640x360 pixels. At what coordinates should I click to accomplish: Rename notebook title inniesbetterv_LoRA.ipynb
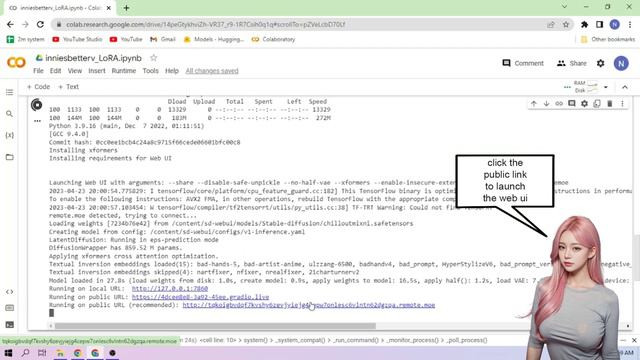tap(93, 58)
